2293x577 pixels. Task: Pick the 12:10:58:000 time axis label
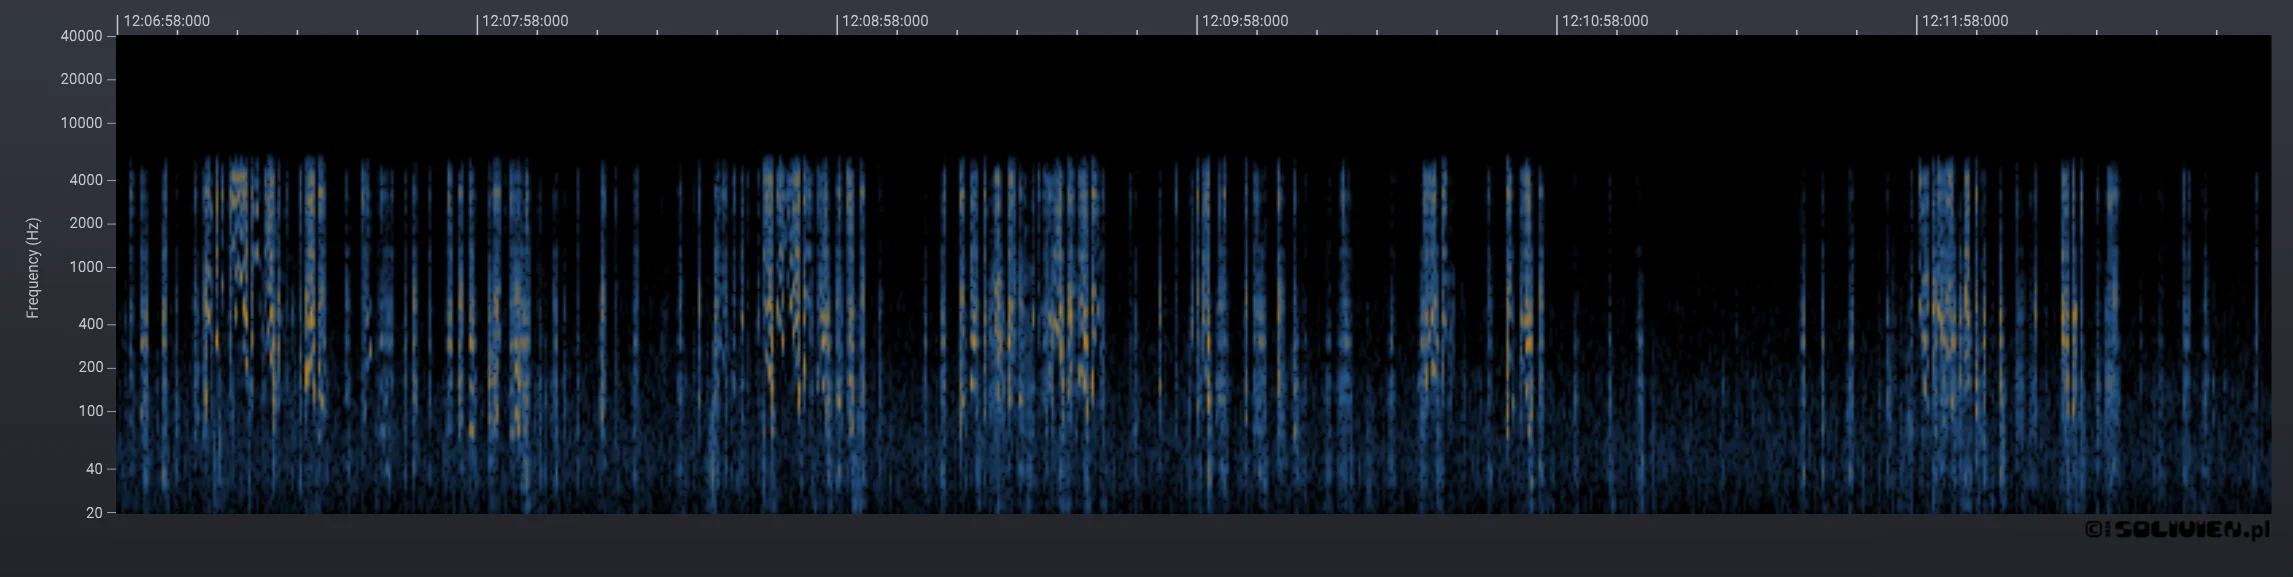[1605, 21]
